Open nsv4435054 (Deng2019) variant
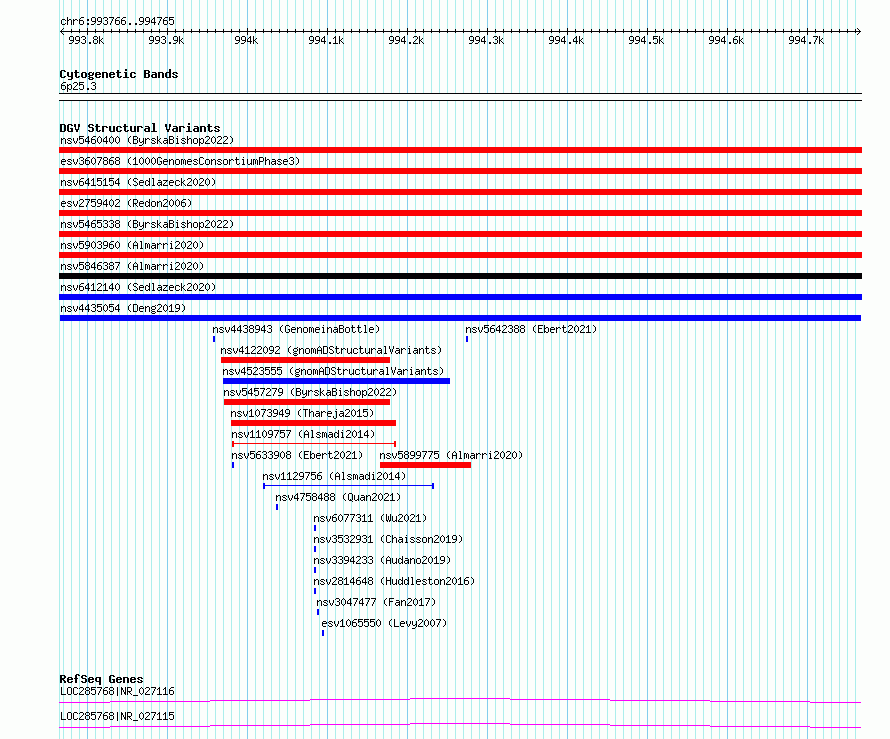Viewport: 890px width, 739px height. point(123,308)
